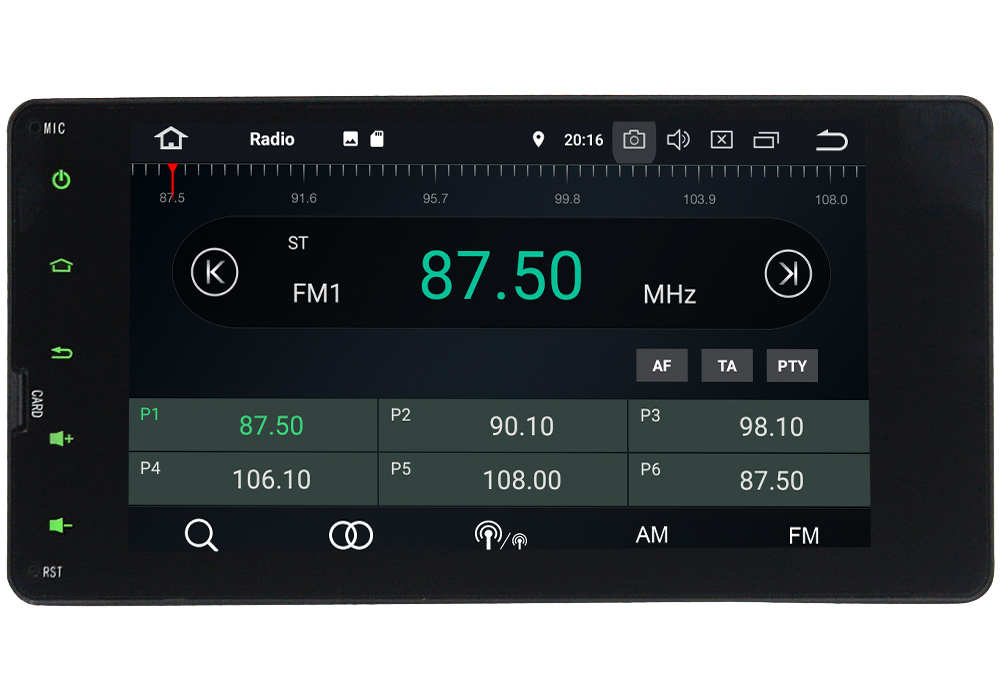Toggle AF alternative frequency button
Screen dimensions: 1000x700
pyautogui.click(x=662, y=366)
